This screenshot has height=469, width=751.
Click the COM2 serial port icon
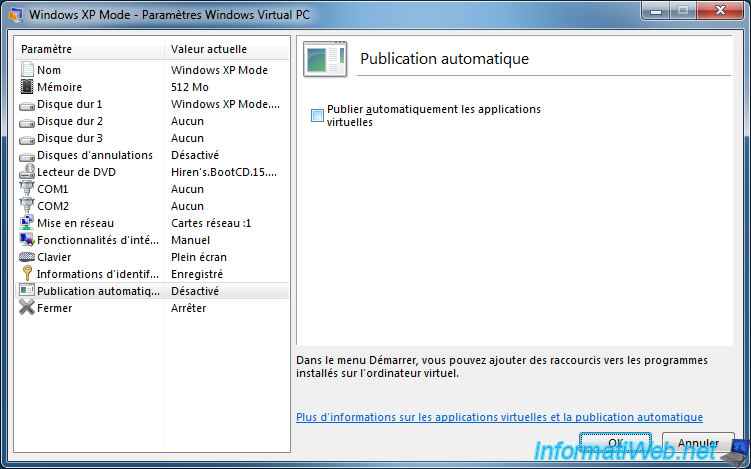(27, 206)
